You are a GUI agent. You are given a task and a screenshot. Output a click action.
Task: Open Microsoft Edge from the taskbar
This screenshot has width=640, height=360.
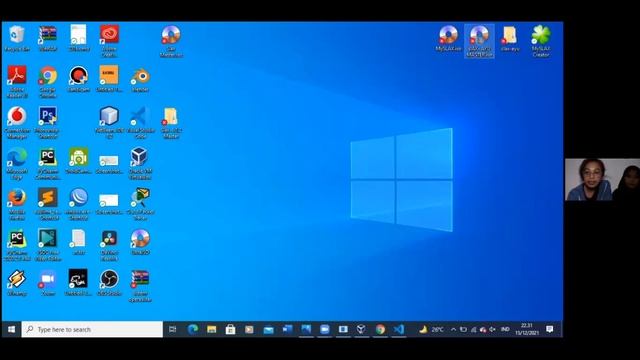193,329
